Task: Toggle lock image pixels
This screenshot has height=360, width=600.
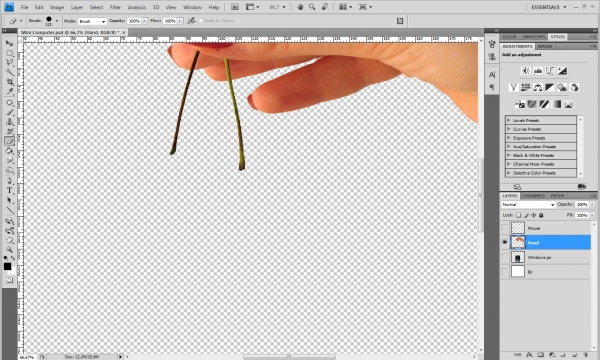Action: point(526,215)
